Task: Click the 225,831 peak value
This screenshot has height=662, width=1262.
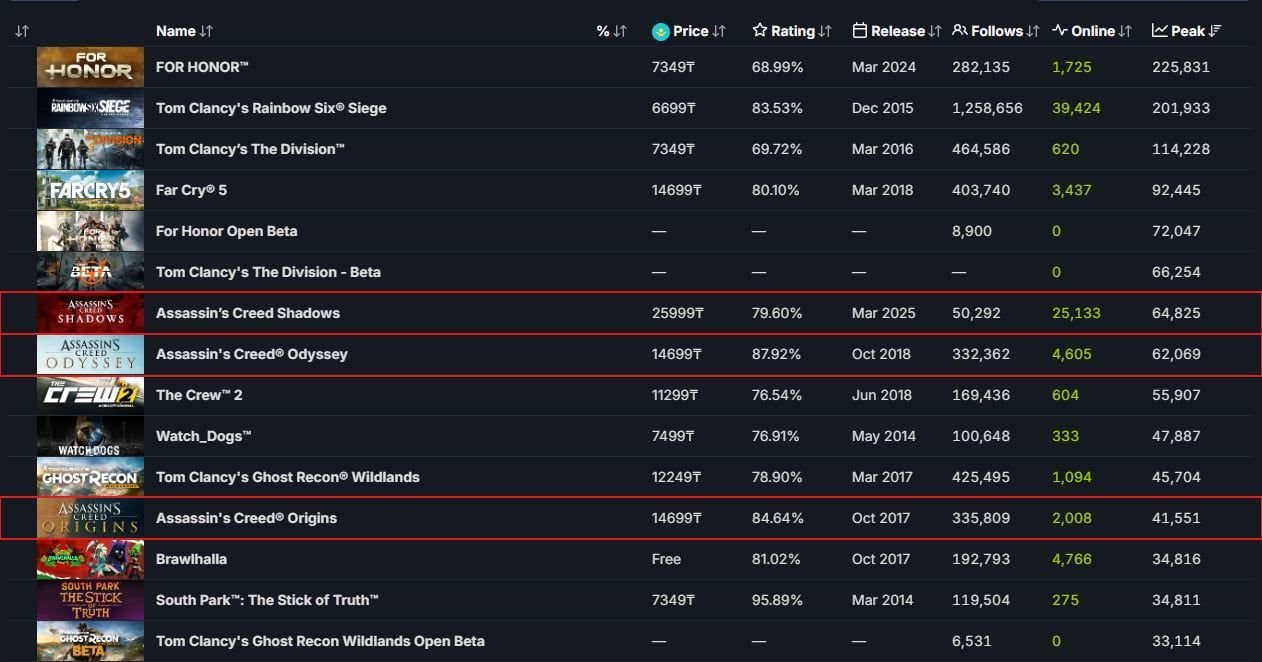Action: coord(1181,67)
